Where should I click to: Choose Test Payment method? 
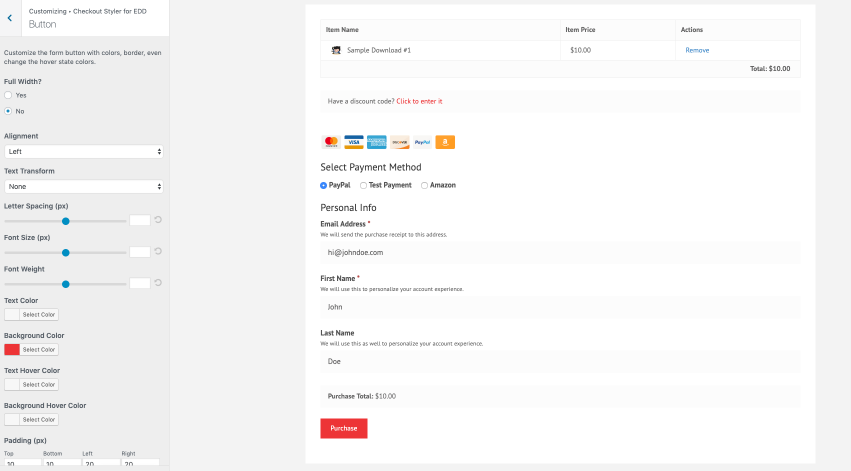tap(364, 186)
